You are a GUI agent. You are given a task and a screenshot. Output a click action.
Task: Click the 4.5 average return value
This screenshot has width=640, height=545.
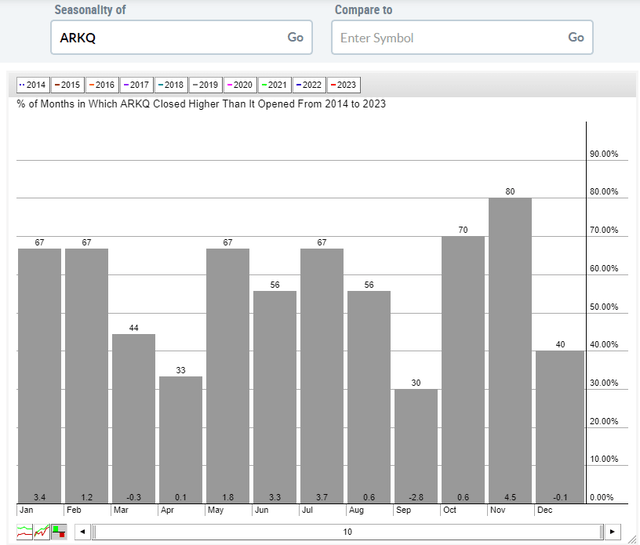coord(510,497)
